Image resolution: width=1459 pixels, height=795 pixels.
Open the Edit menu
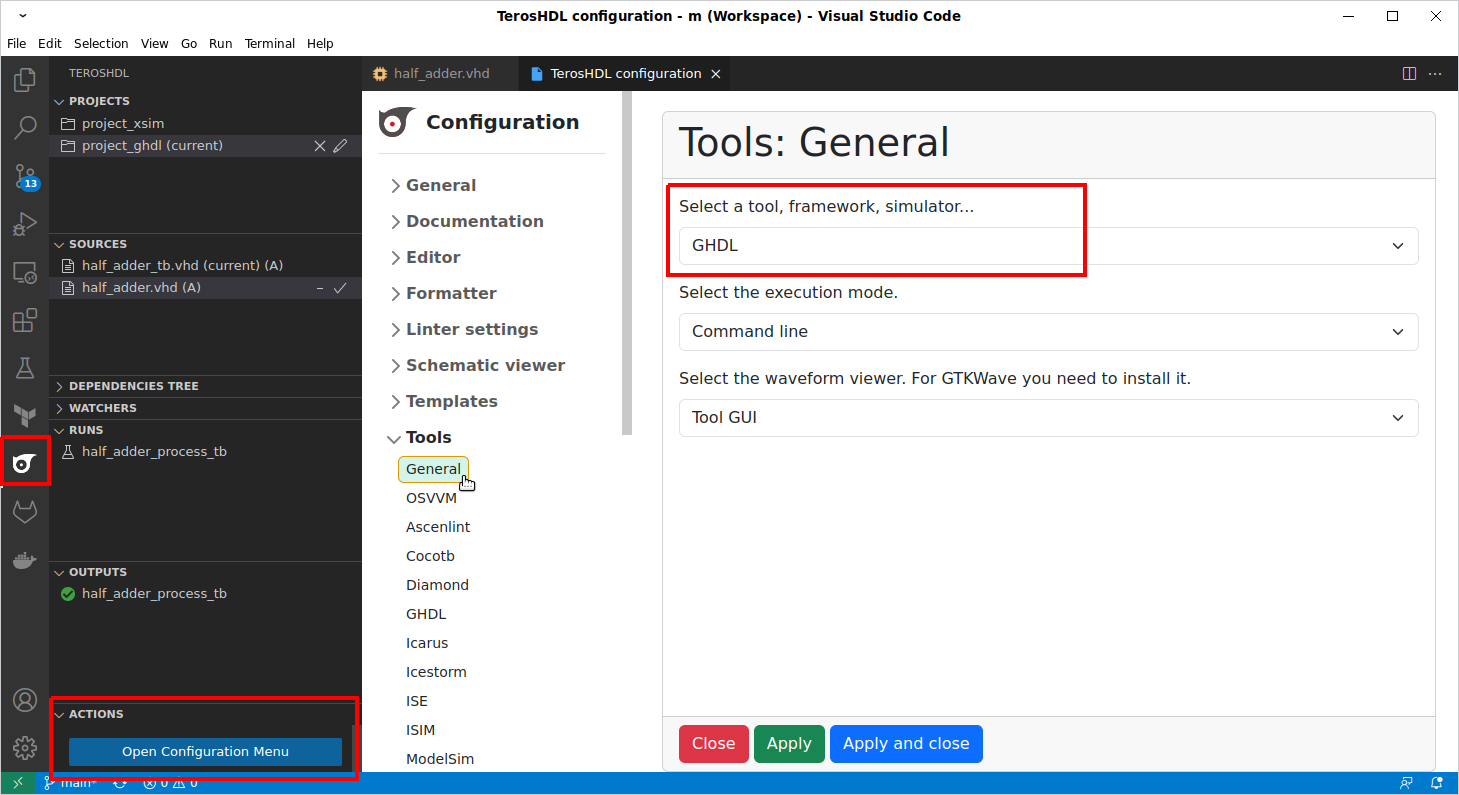[x=50, y=44]
